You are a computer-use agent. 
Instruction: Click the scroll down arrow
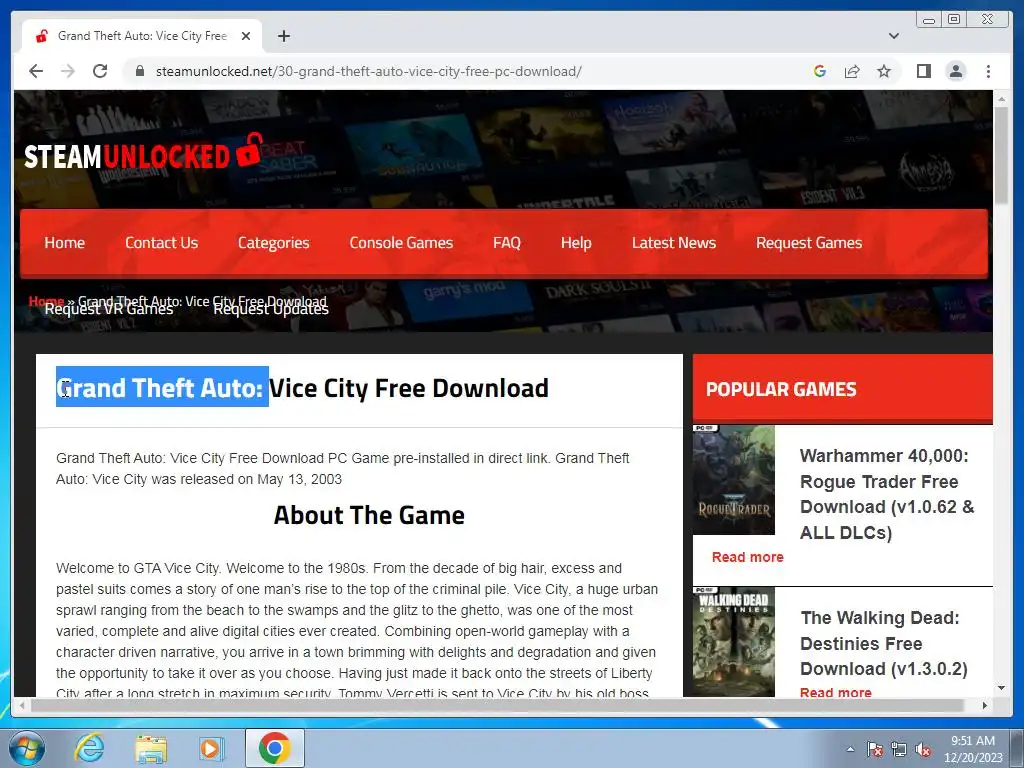point(1002,688)
